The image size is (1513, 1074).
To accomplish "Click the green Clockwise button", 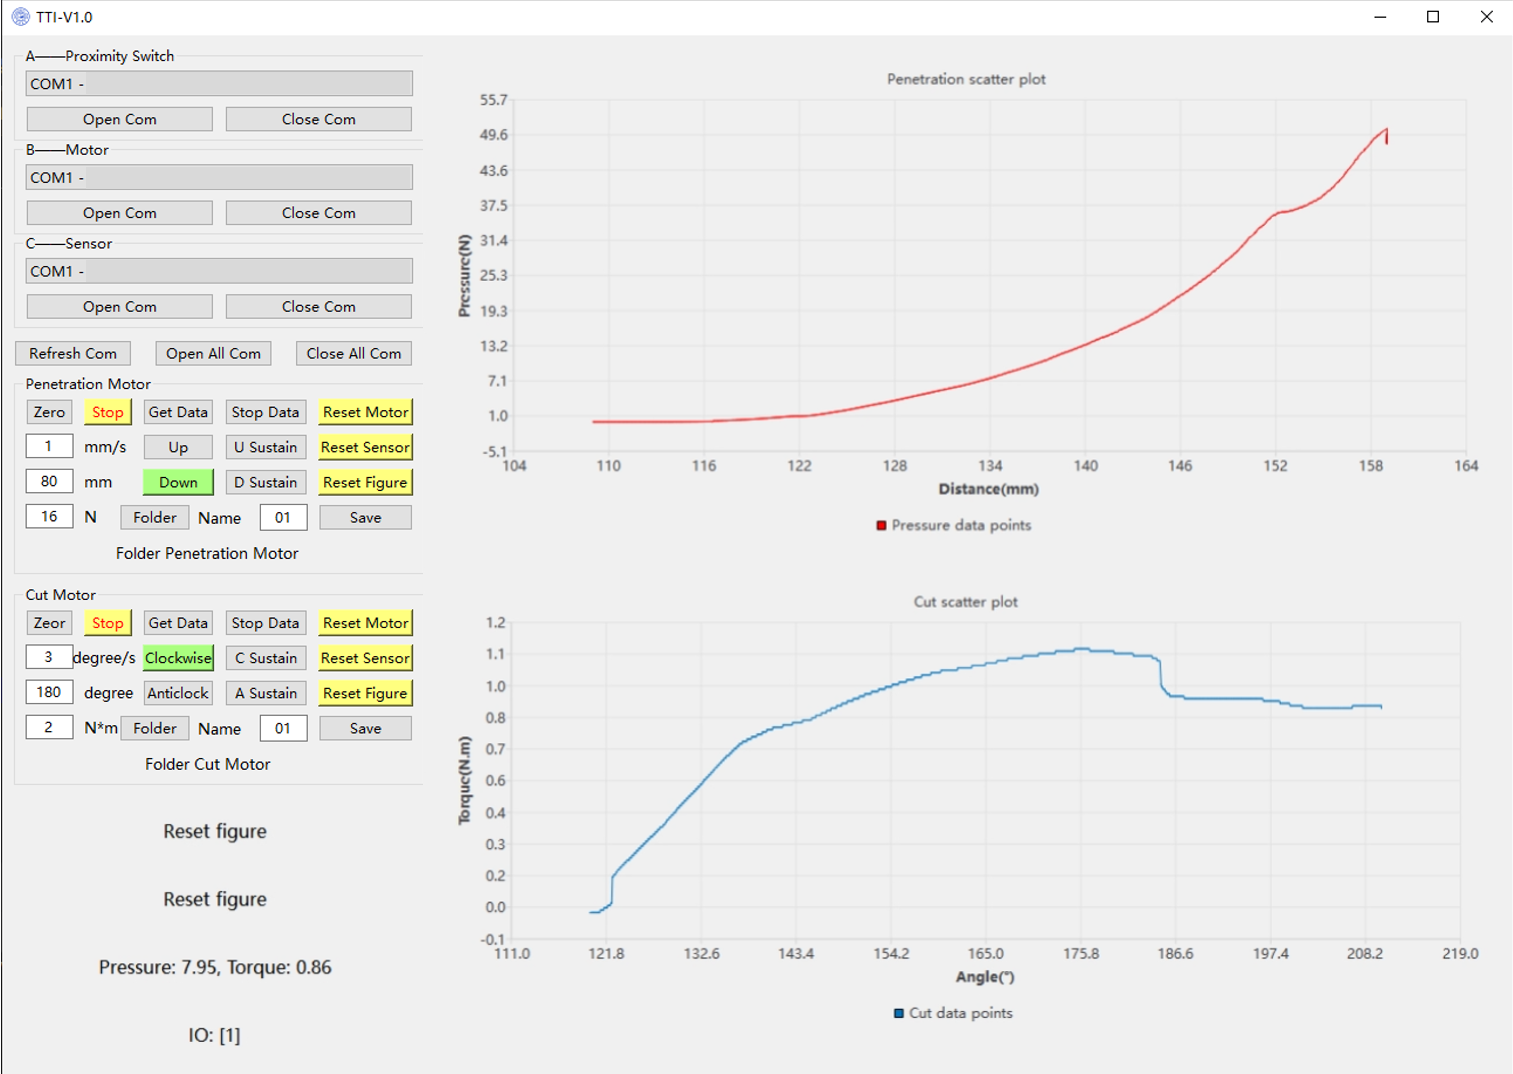I will [x=178, y=658].
